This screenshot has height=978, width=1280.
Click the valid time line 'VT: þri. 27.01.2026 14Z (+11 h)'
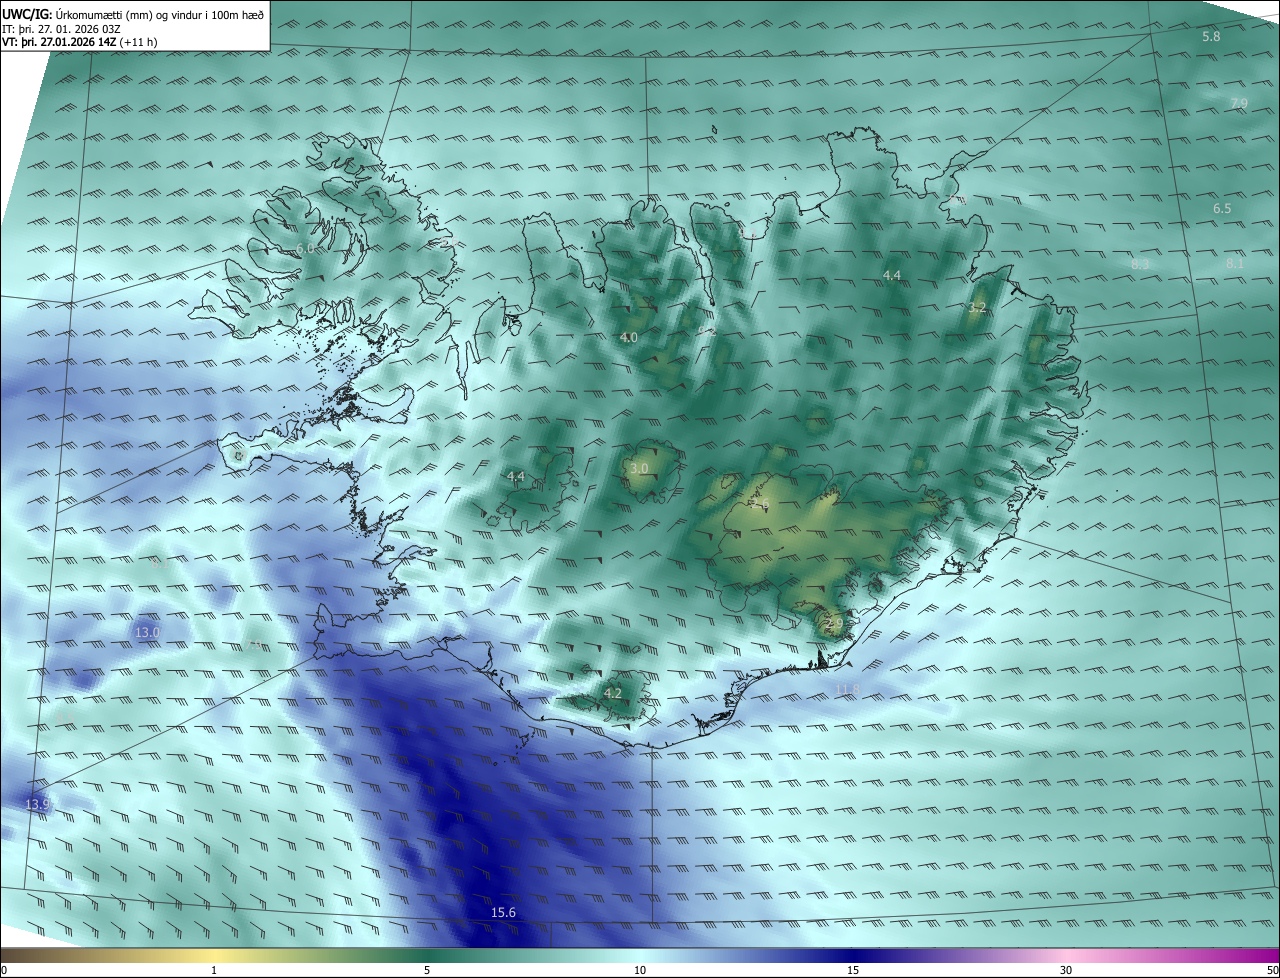pyautogui.click(x=80, y=42)
